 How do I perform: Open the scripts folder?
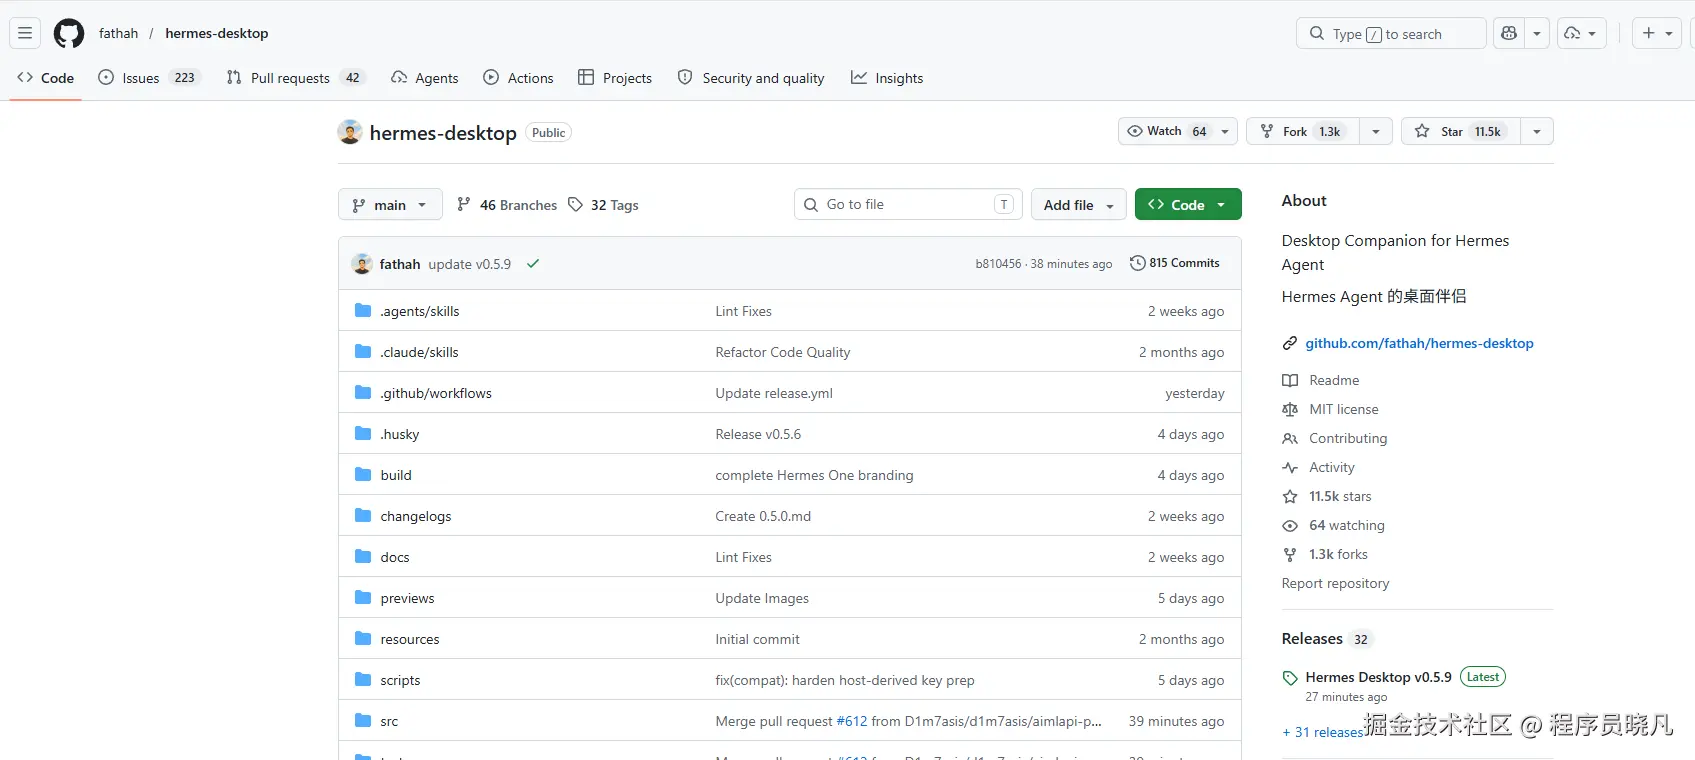pyautogui.click(x=400, y=680)
